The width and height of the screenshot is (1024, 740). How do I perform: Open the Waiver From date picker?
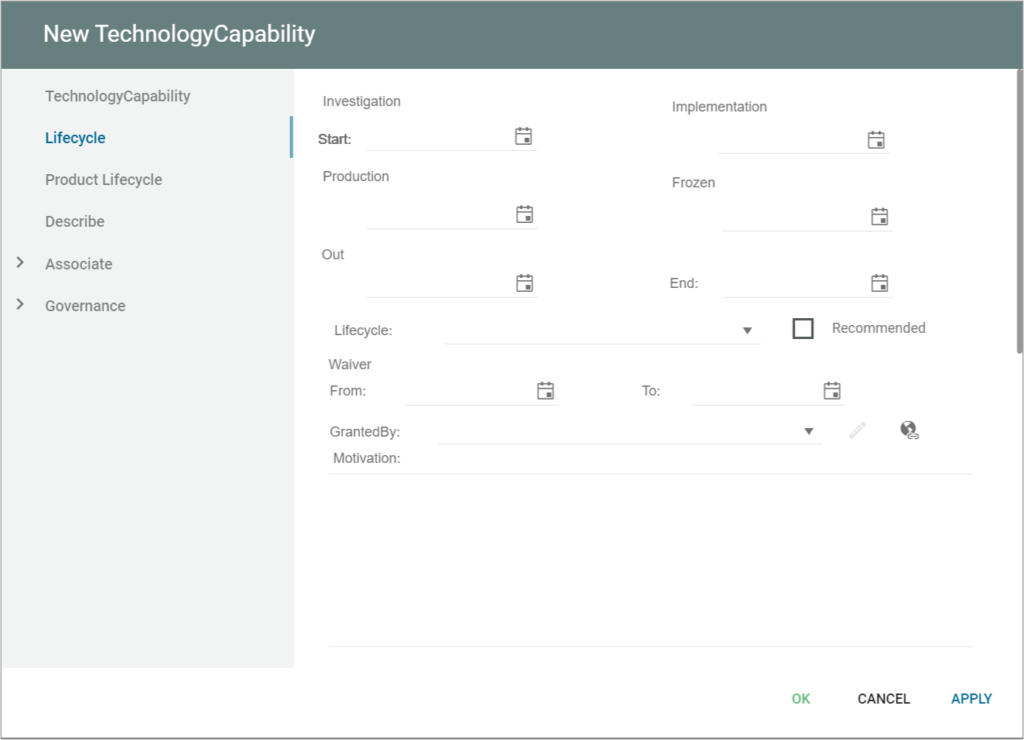pos(546,390)
